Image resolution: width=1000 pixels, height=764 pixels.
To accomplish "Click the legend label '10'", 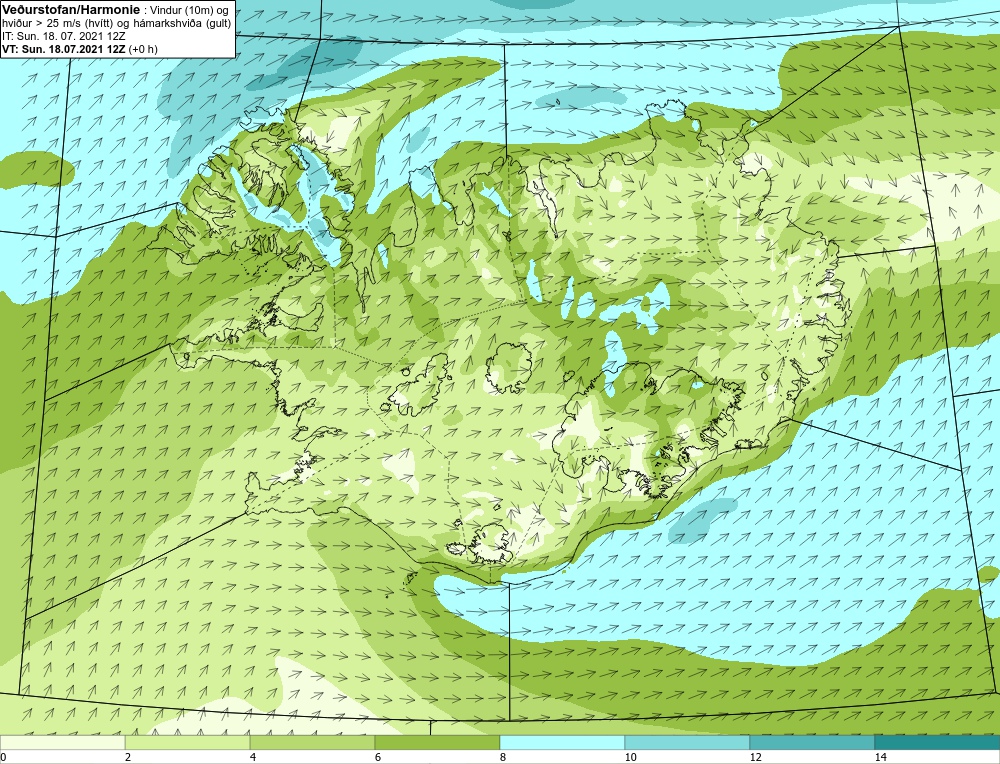I will [x=631, y=757].
